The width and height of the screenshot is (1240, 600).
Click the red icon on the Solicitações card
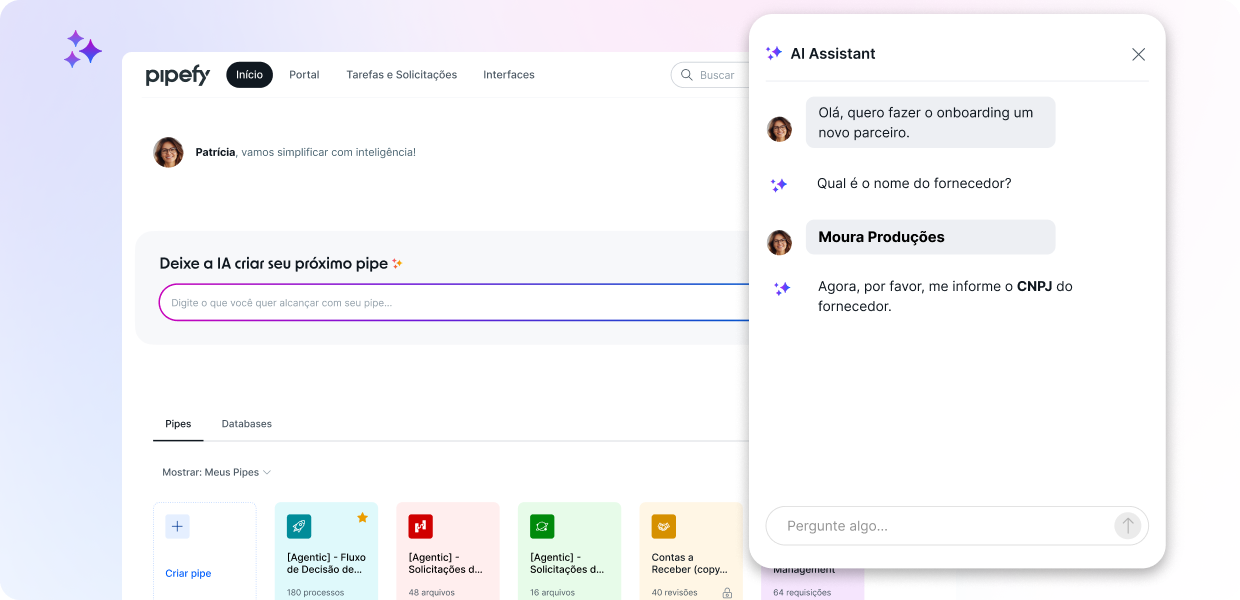[x=420, y=527]
